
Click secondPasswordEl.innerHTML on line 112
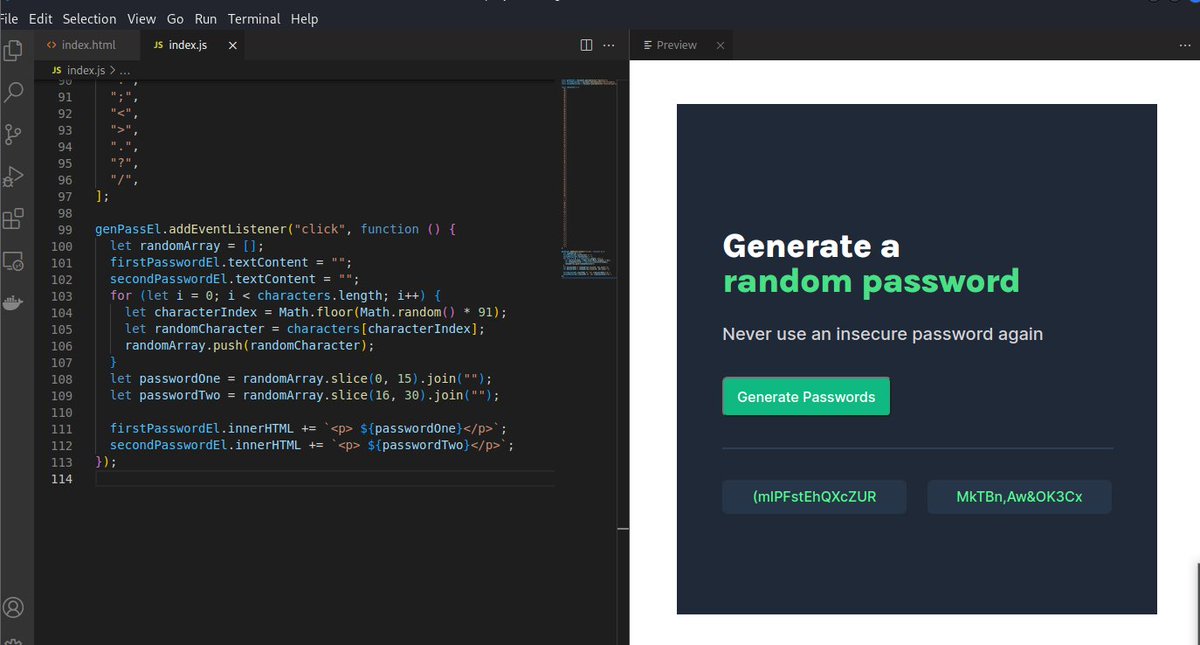point(205,445)
